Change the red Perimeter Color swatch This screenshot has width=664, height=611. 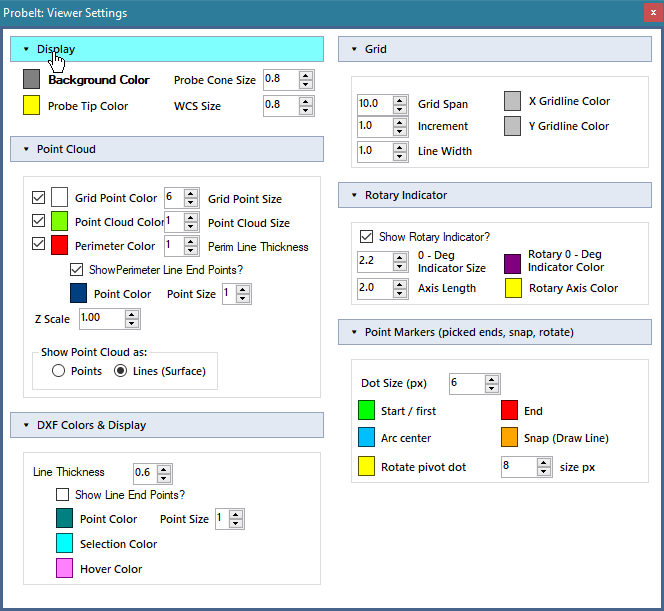(x=59, y=246)
